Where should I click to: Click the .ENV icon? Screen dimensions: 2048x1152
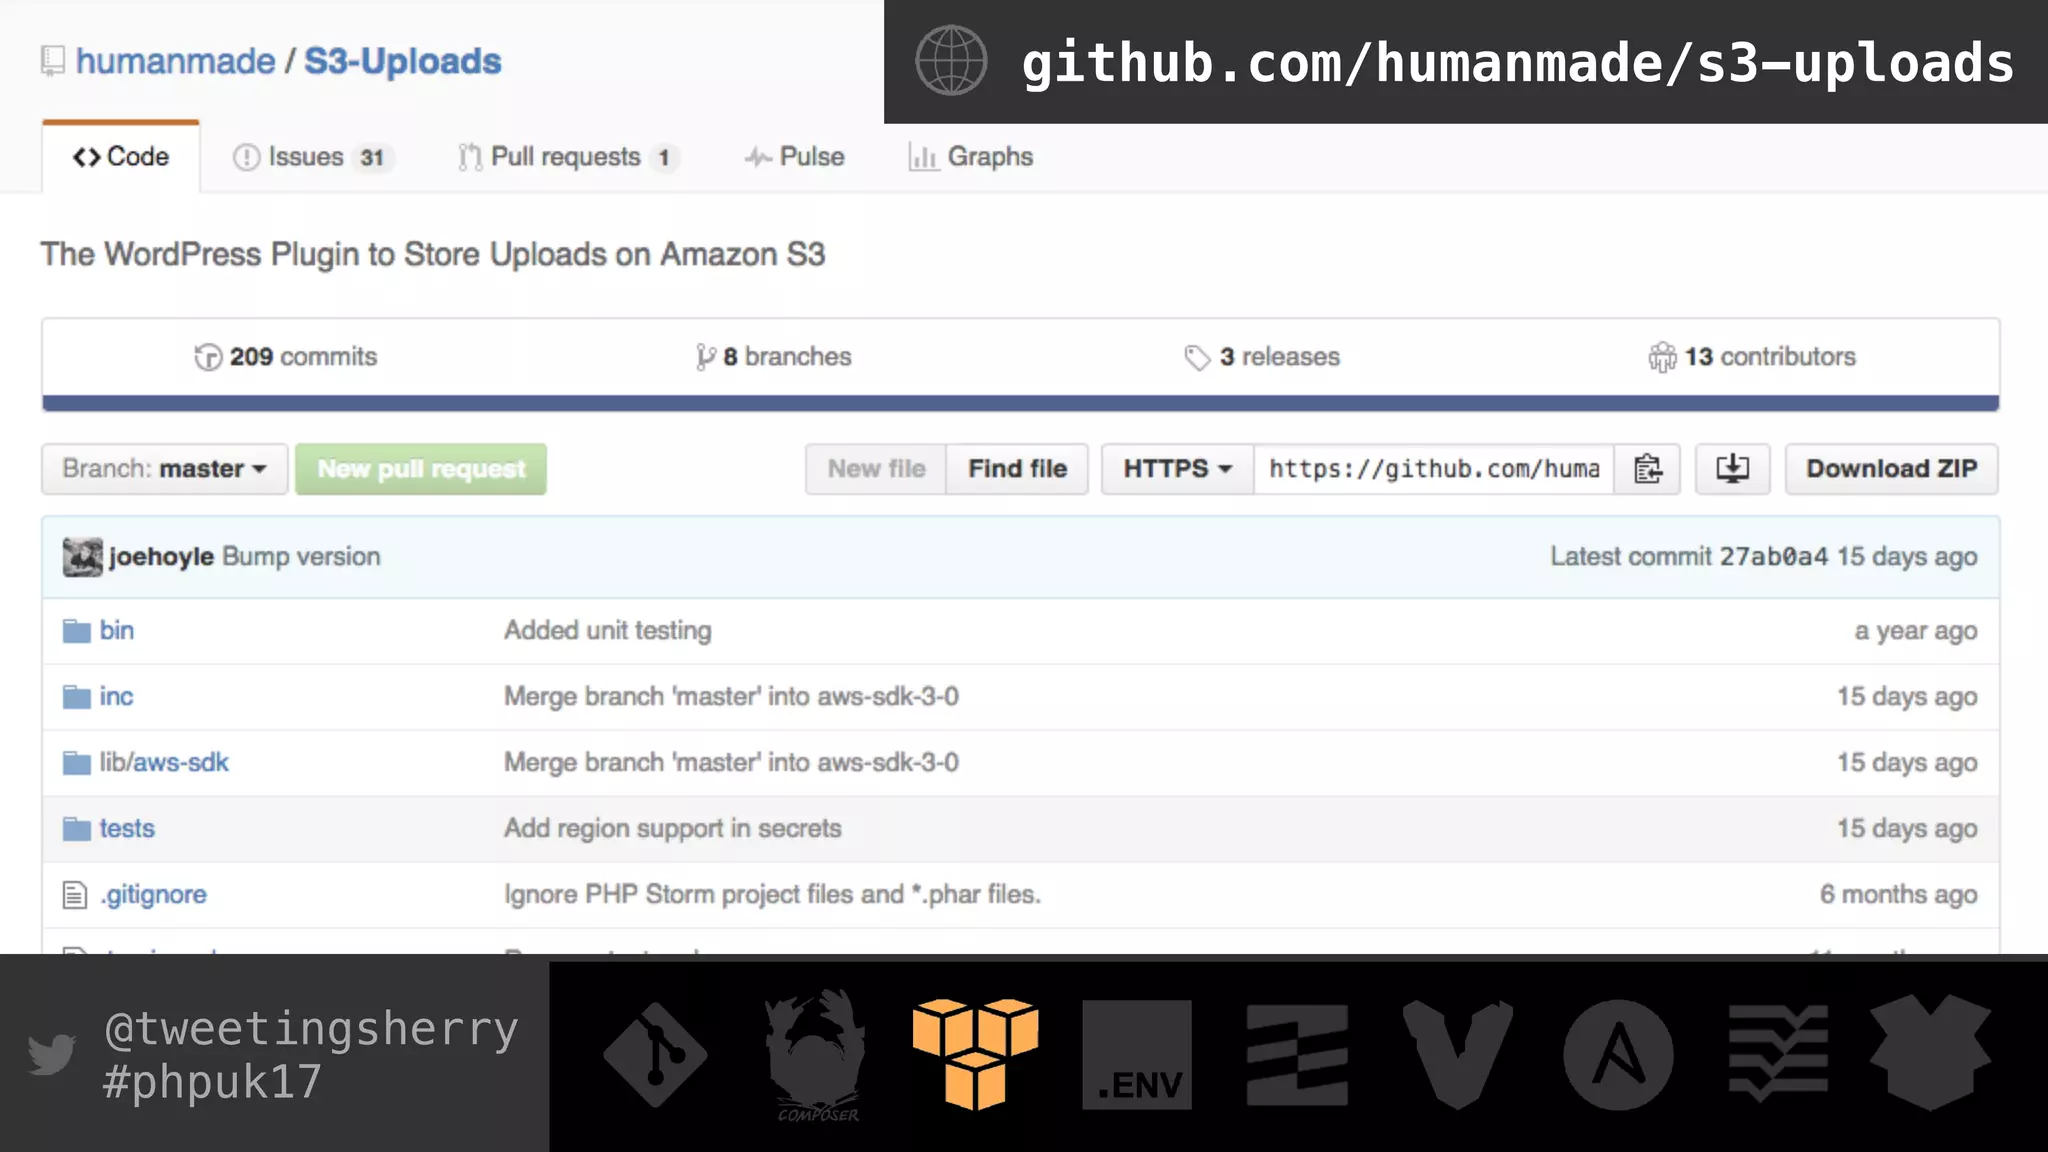pos(1137,1055)
